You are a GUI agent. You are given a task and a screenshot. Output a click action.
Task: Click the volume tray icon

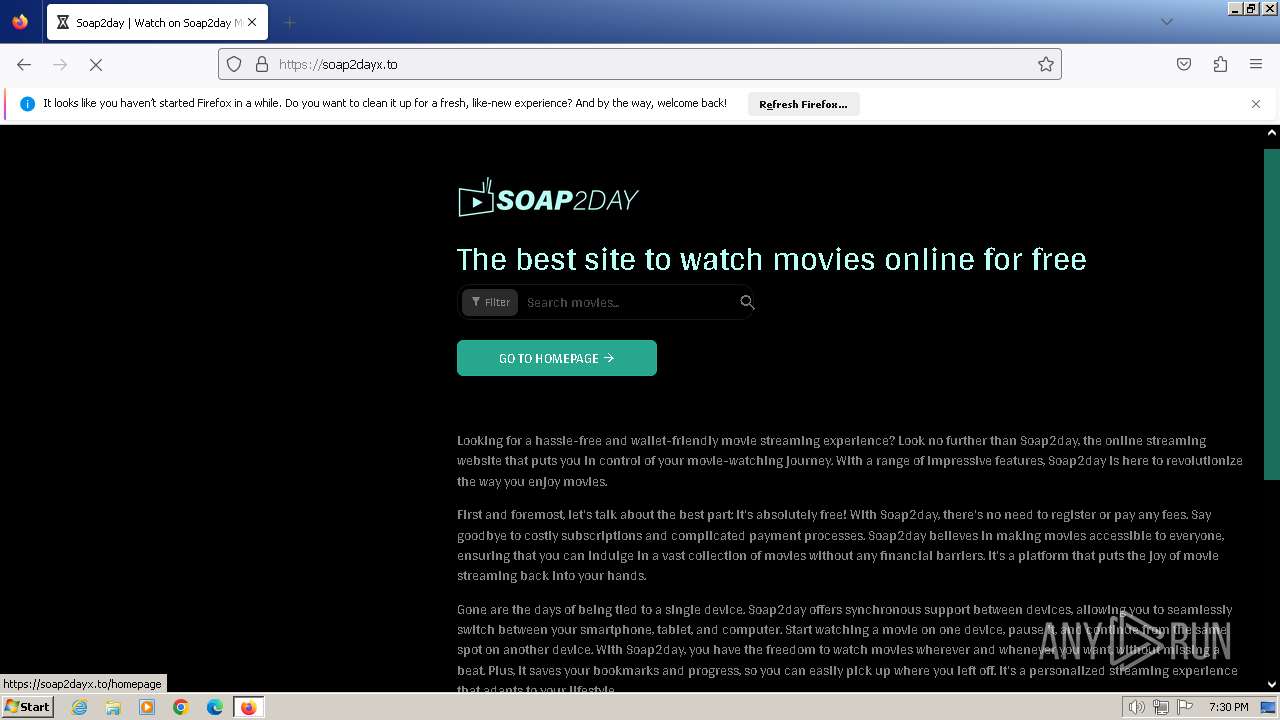tap(1137, 707)
